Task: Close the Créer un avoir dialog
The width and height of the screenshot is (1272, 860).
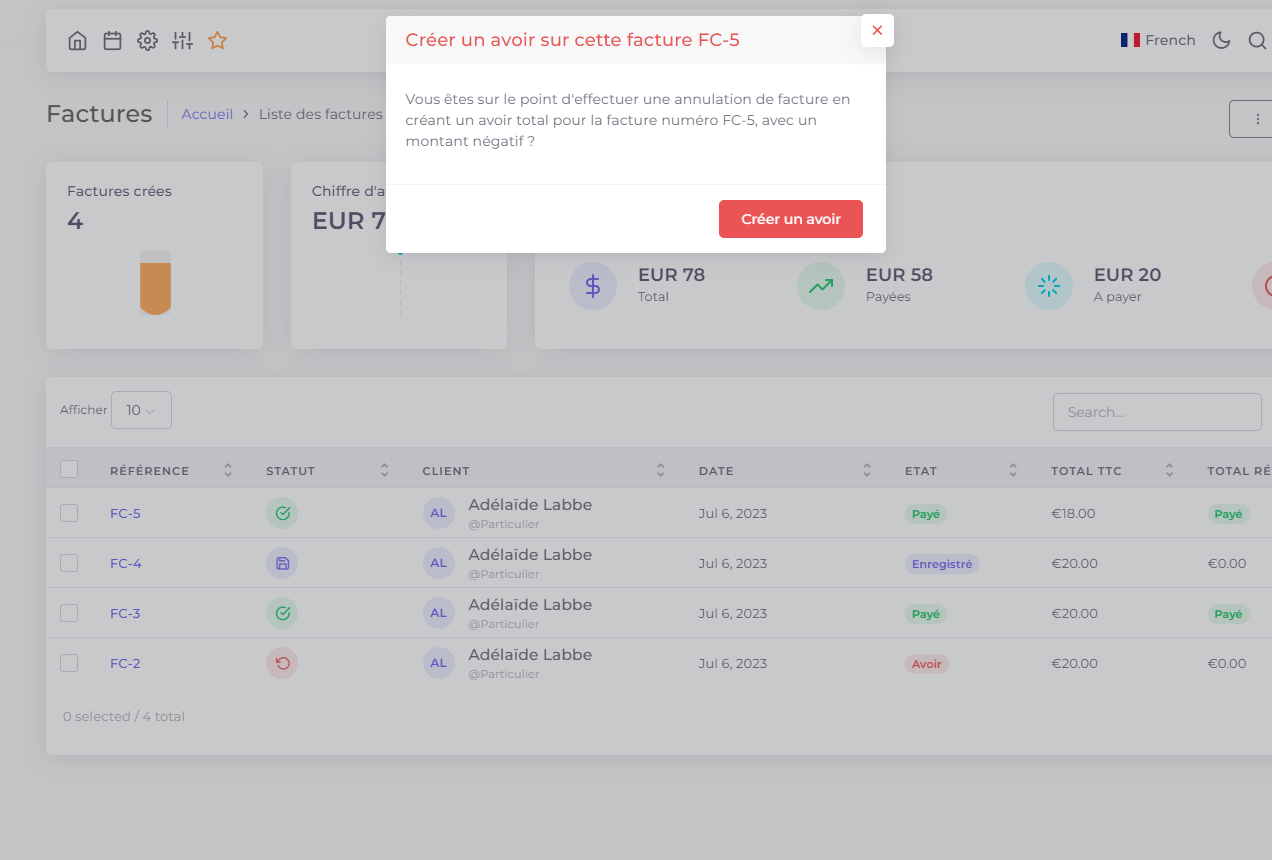Action: point(877,30)
